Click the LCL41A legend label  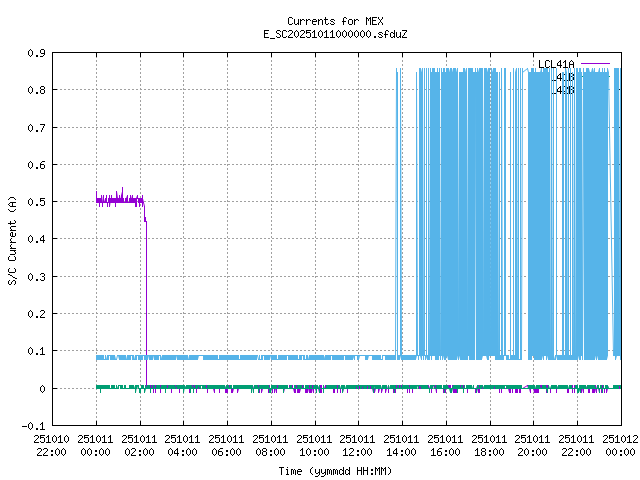click(556, 64)
